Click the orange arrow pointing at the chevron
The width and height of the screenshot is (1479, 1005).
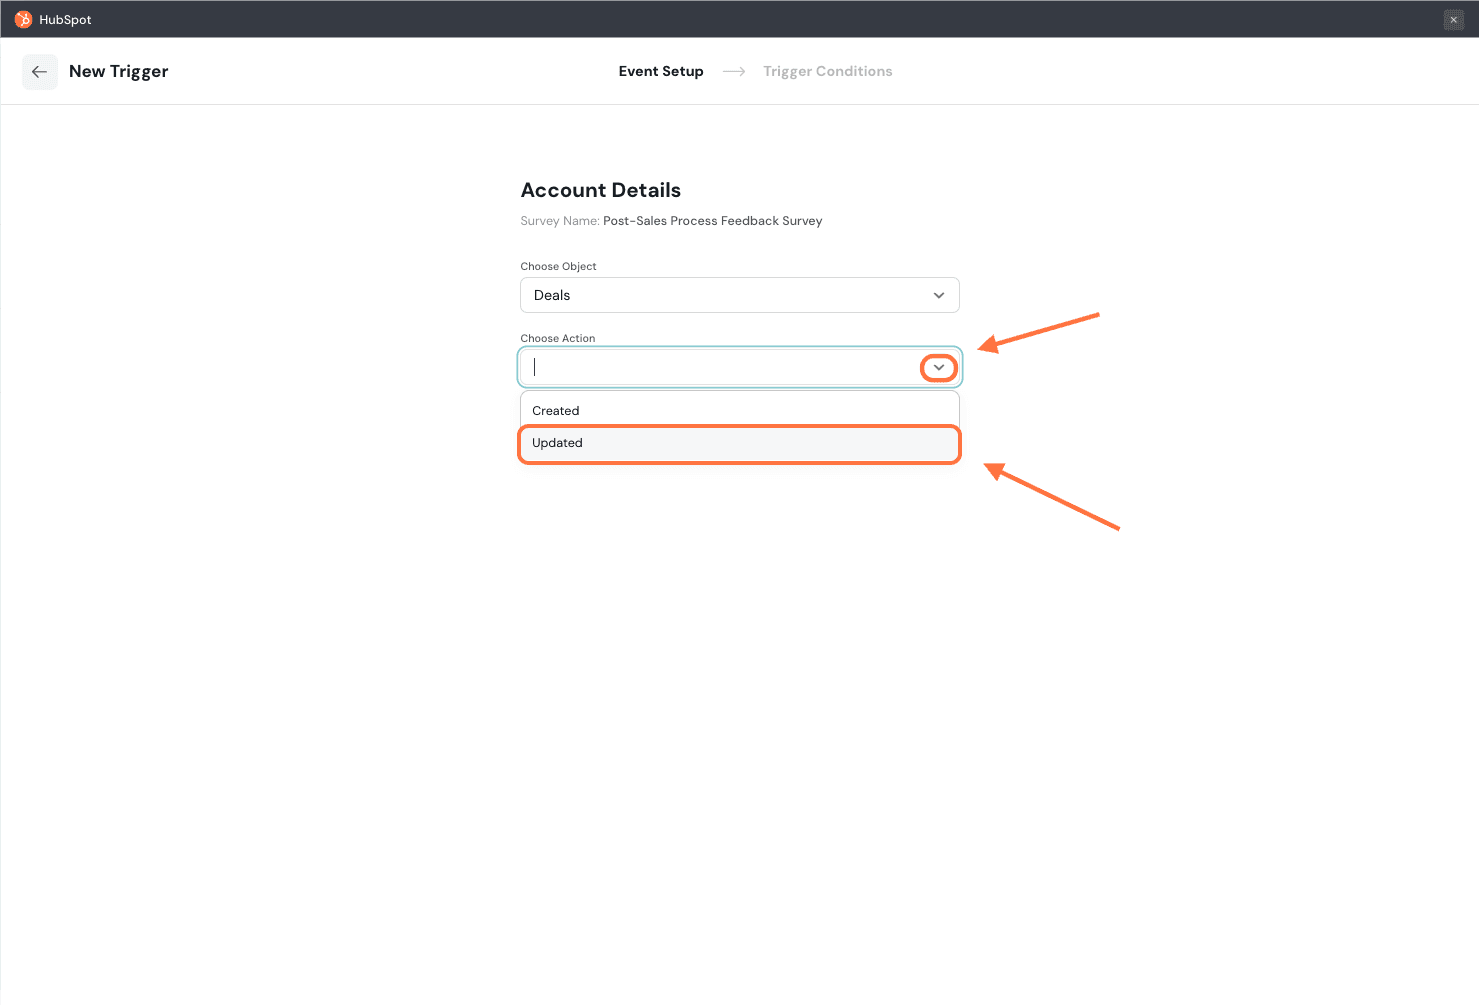point(1038,331)
